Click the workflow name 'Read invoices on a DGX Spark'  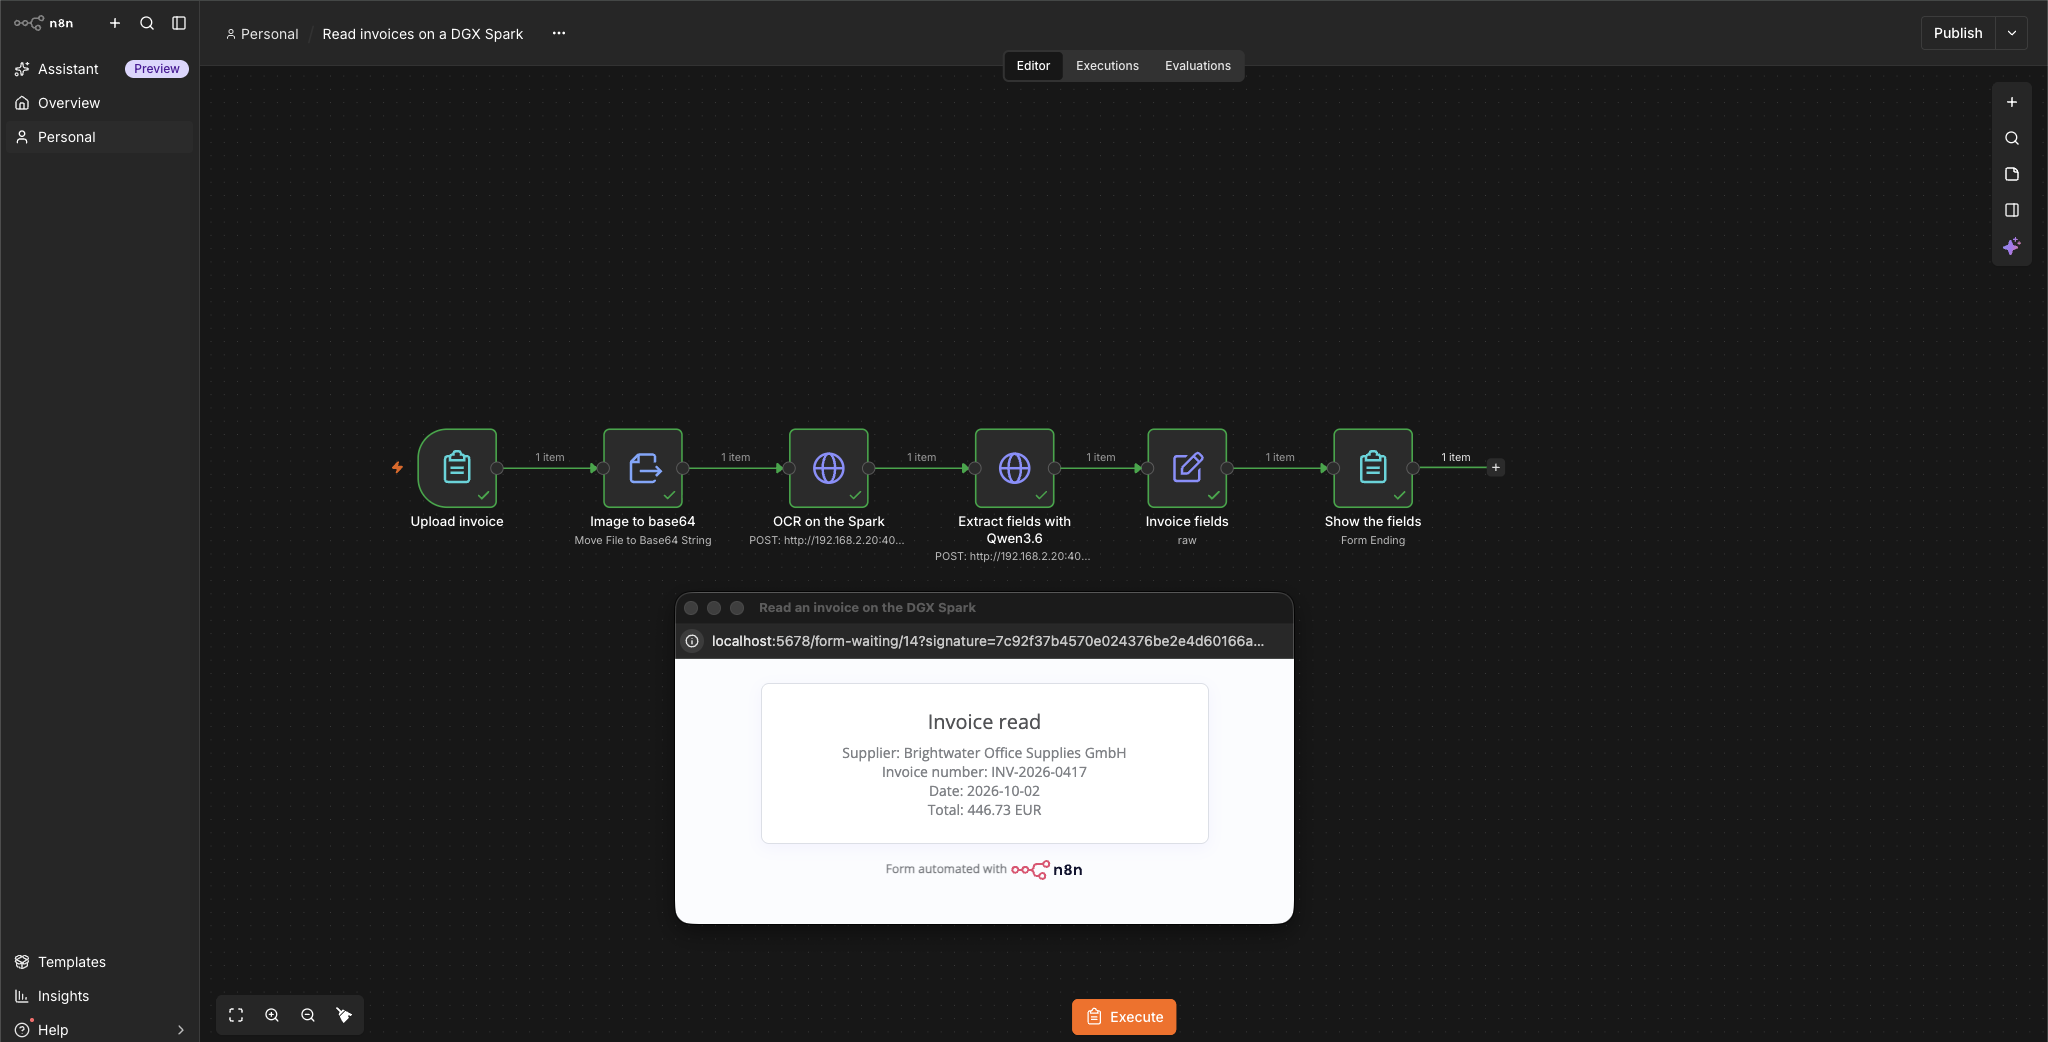[x=423, y=34]
